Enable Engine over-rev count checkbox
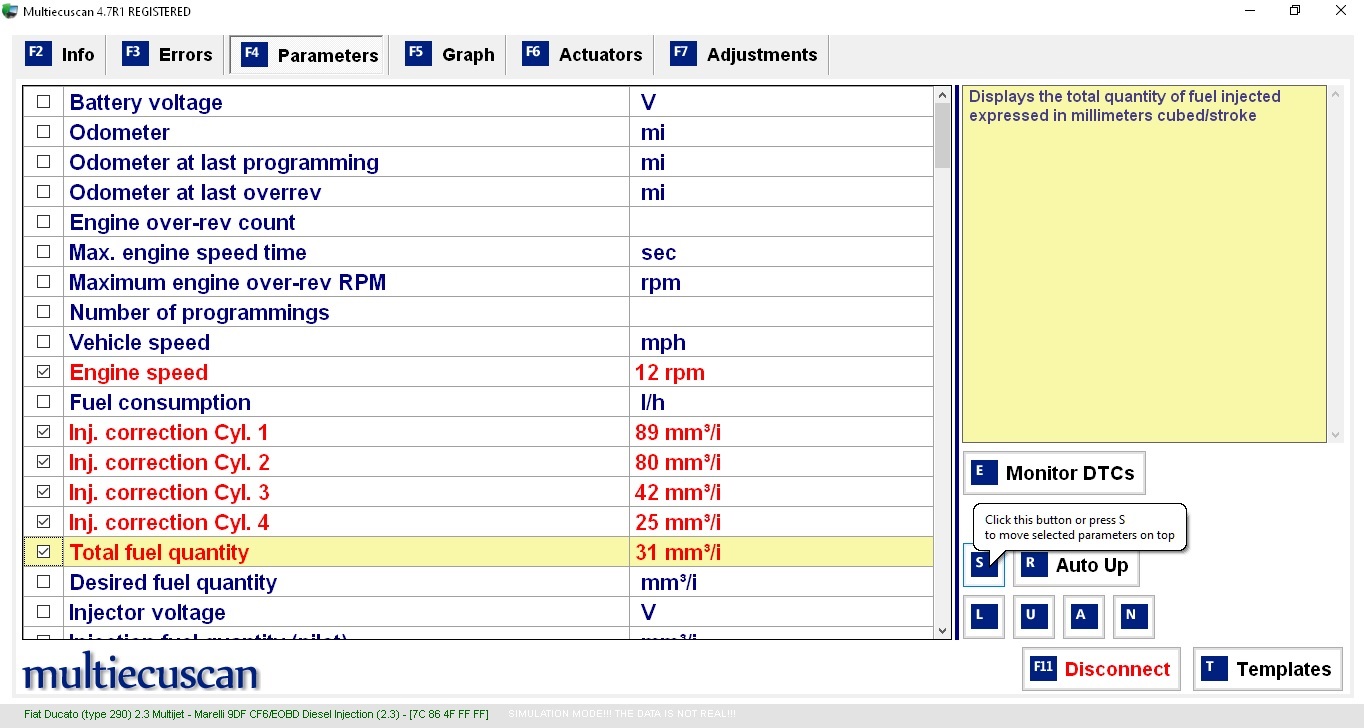The image size is (1364, 728). click(43, 222)
